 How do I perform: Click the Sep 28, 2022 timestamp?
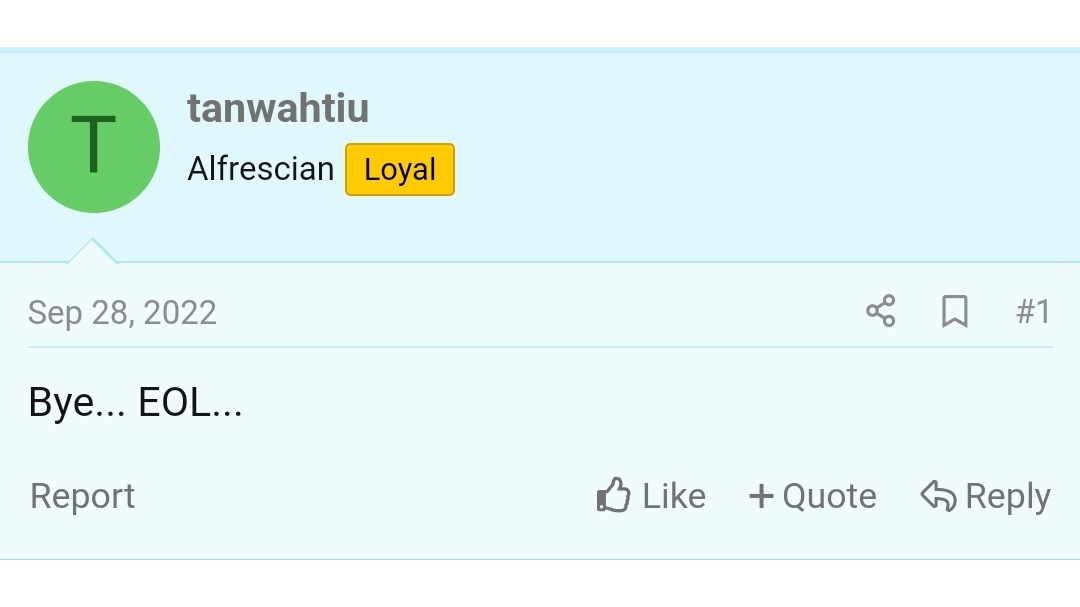(x=122, y=313)
